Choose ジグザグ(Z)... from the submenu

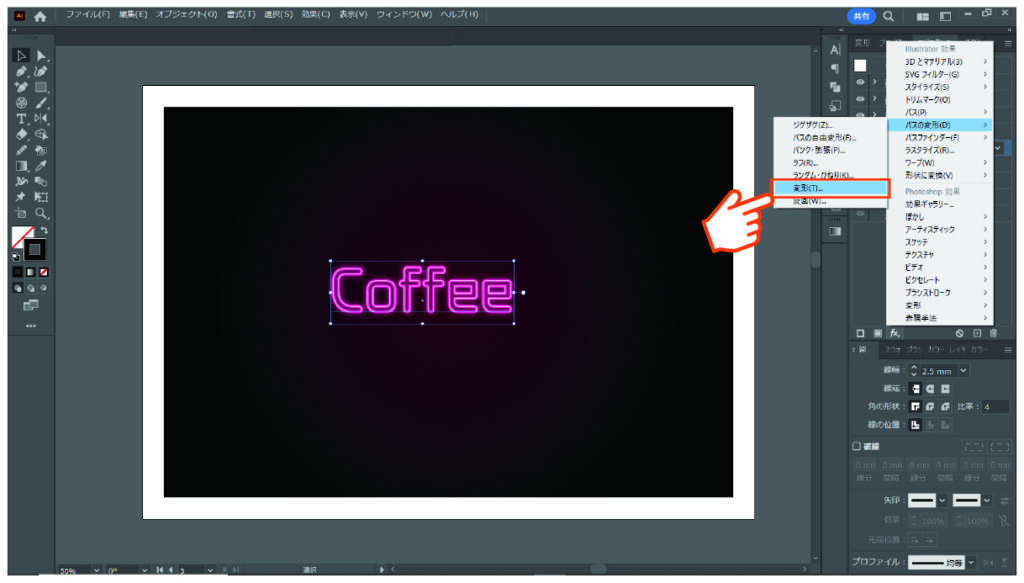pyautogui.click(x=830, y=125)
